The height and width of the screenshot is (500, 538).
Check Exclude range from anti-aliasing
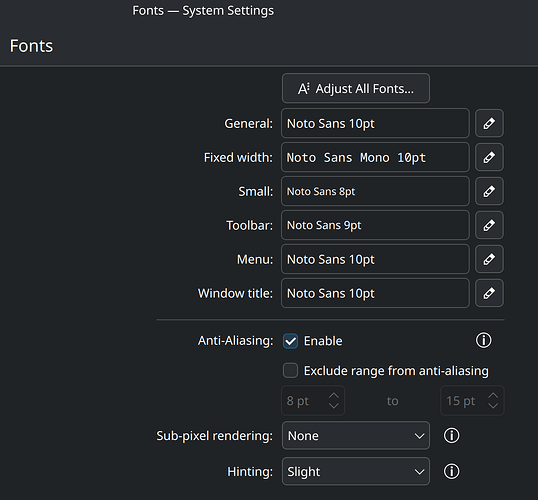click(x=290, y=371)
